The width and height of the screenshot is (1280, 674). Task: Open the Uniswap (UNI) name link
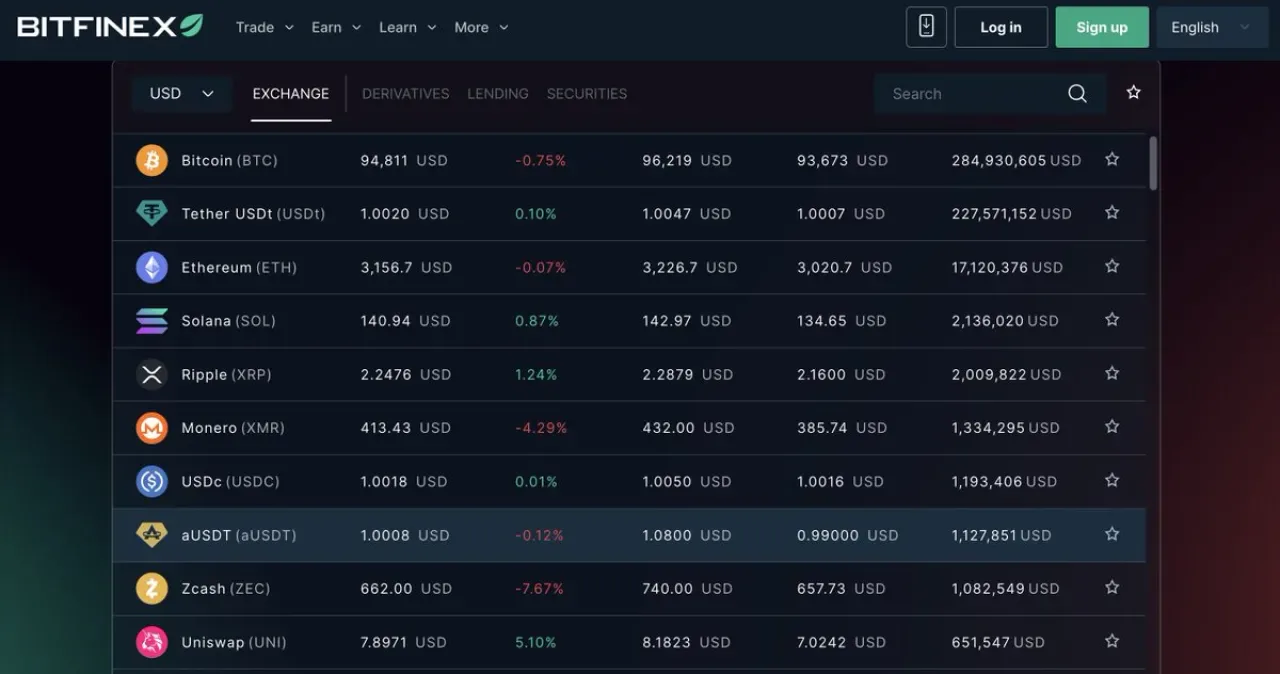(x=234, y=642)
